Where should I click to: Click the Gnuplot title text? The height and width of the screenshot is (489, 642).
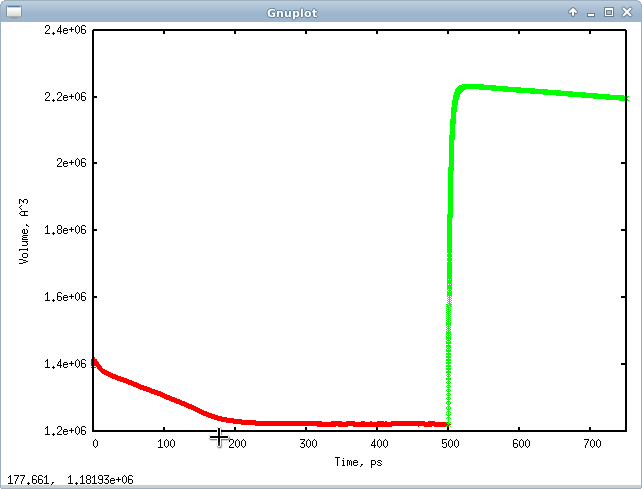(292, 13)
